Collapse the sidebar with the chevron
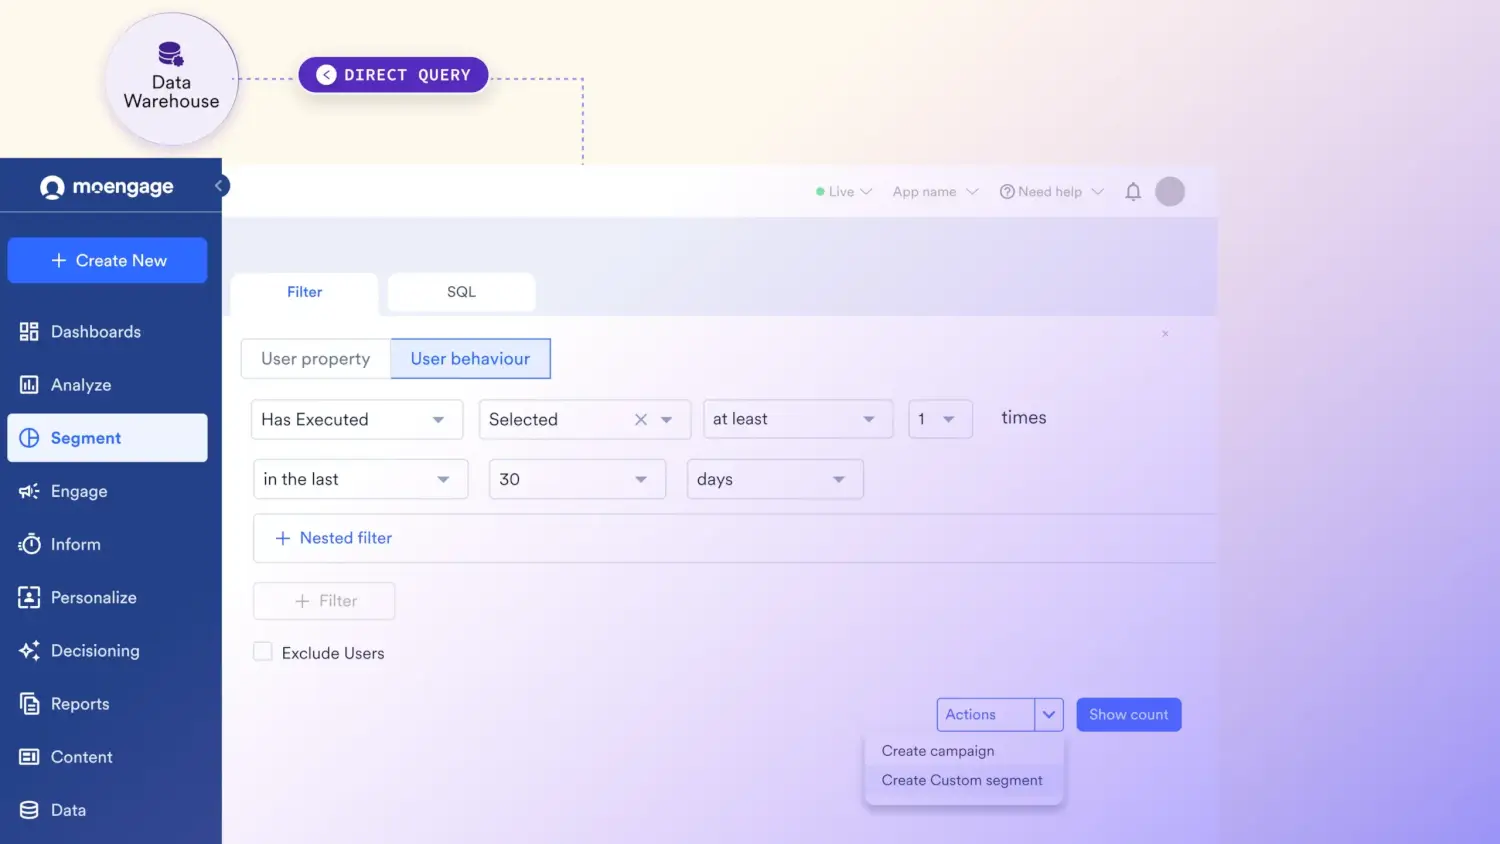1500x844 pixels. pyautogui.click(x=219, y=186)
